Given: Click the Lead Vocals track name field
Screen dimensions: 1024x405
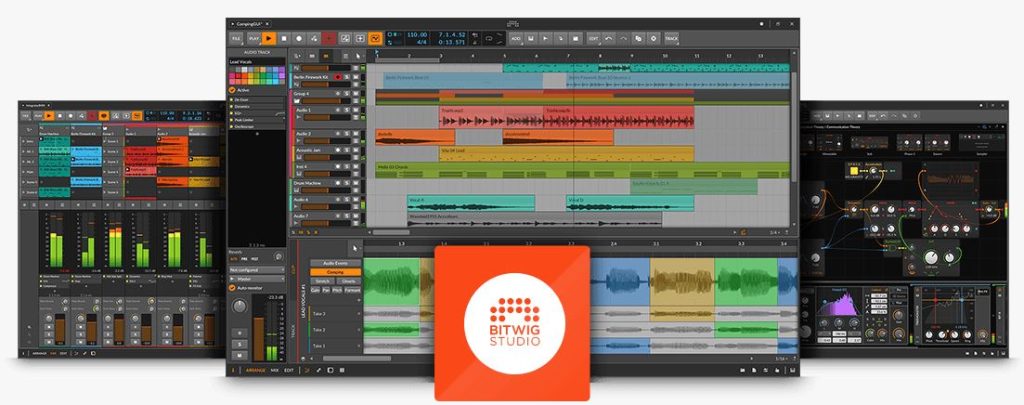Looking at the screenshot, I should [256, 61].
